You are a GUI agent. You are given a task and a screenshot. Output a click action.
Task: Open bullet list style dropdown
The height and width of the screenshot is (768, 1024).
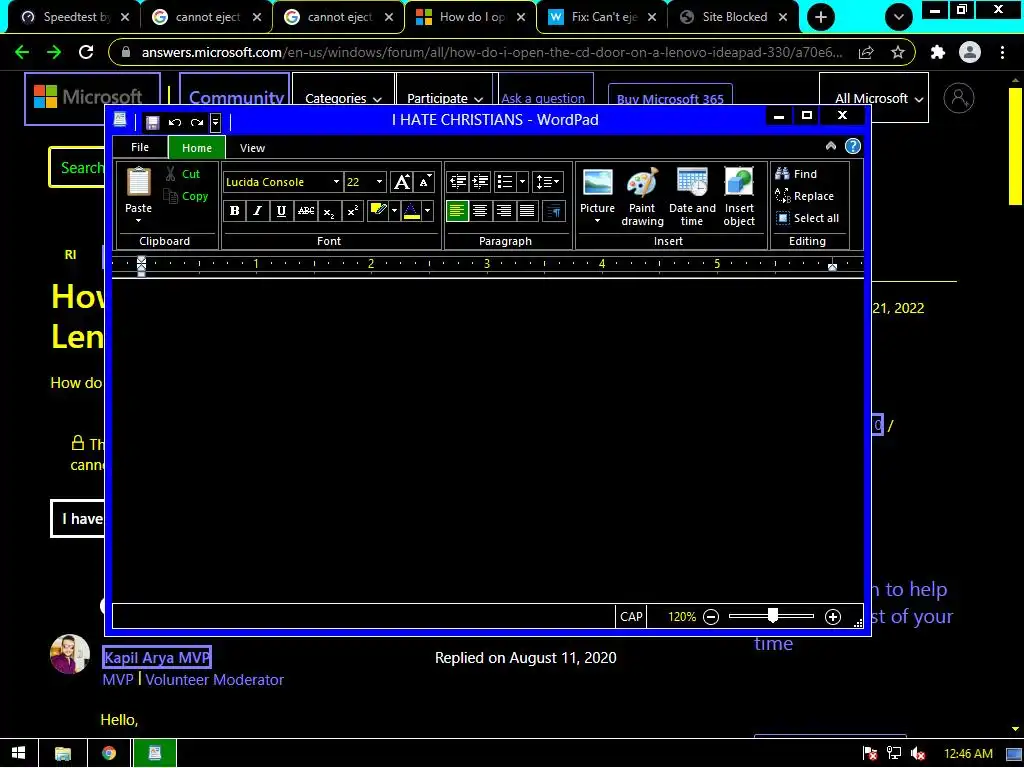point(522,182)
